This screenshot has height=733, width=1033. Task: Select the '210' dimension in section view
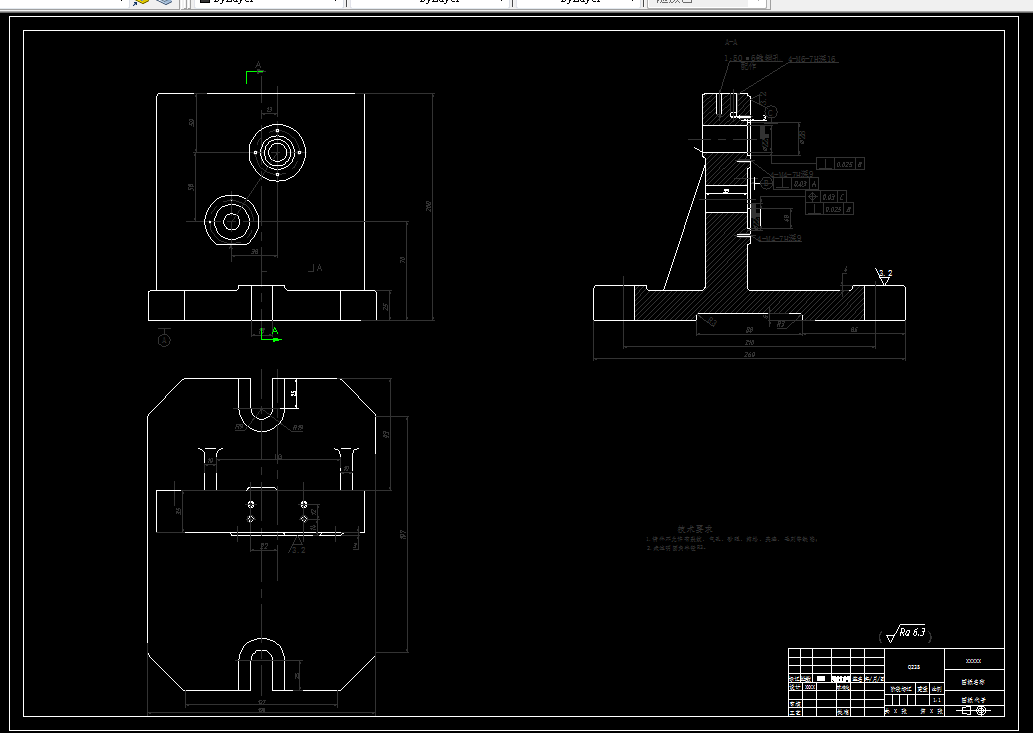[749, 342]
